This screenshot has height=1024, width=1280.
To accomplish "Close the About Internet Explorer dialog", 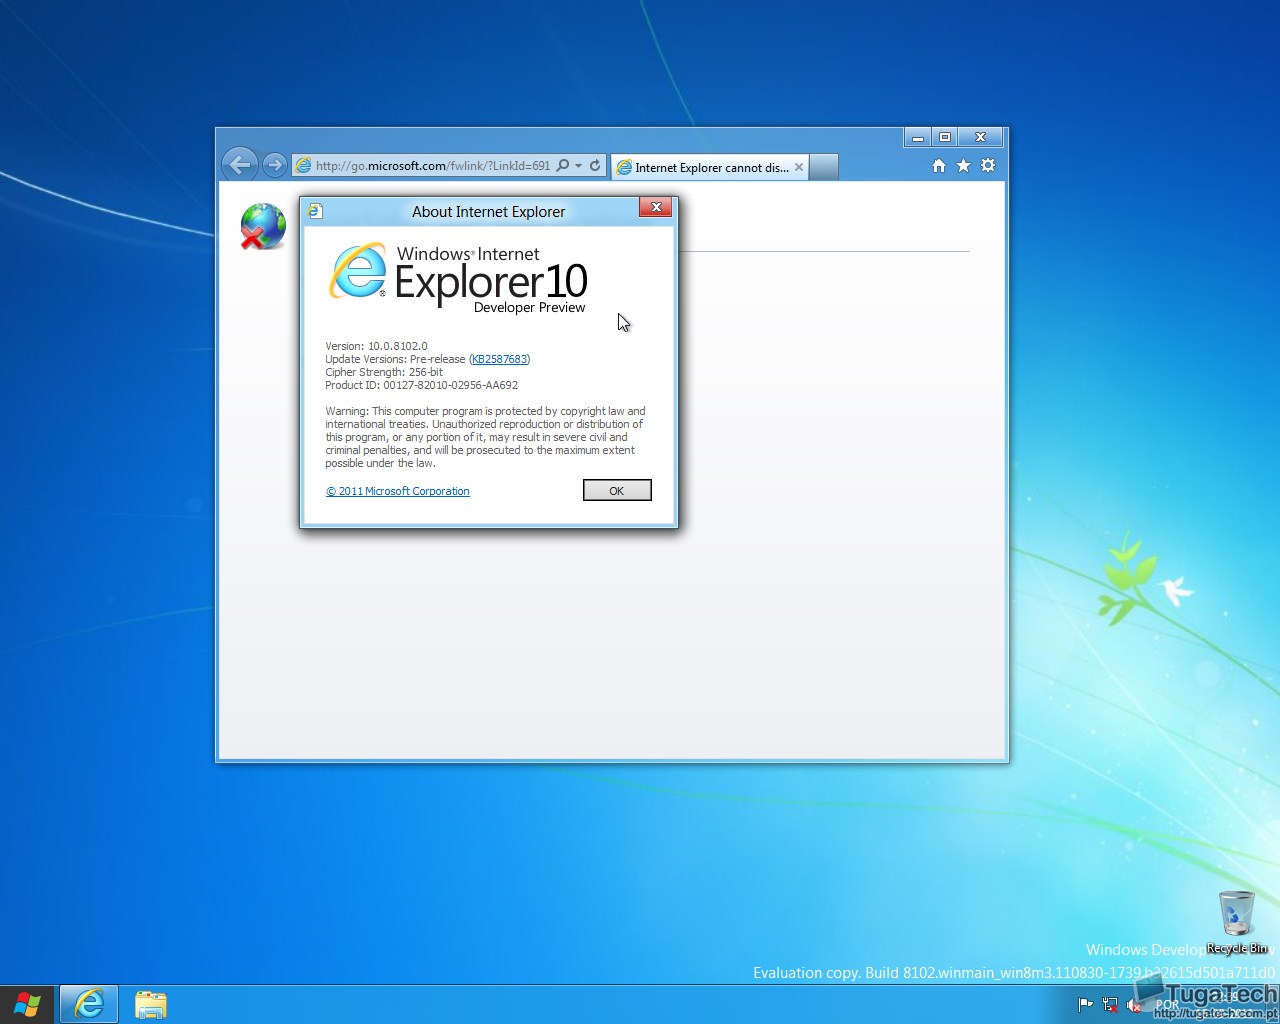I will pos(656,207).
